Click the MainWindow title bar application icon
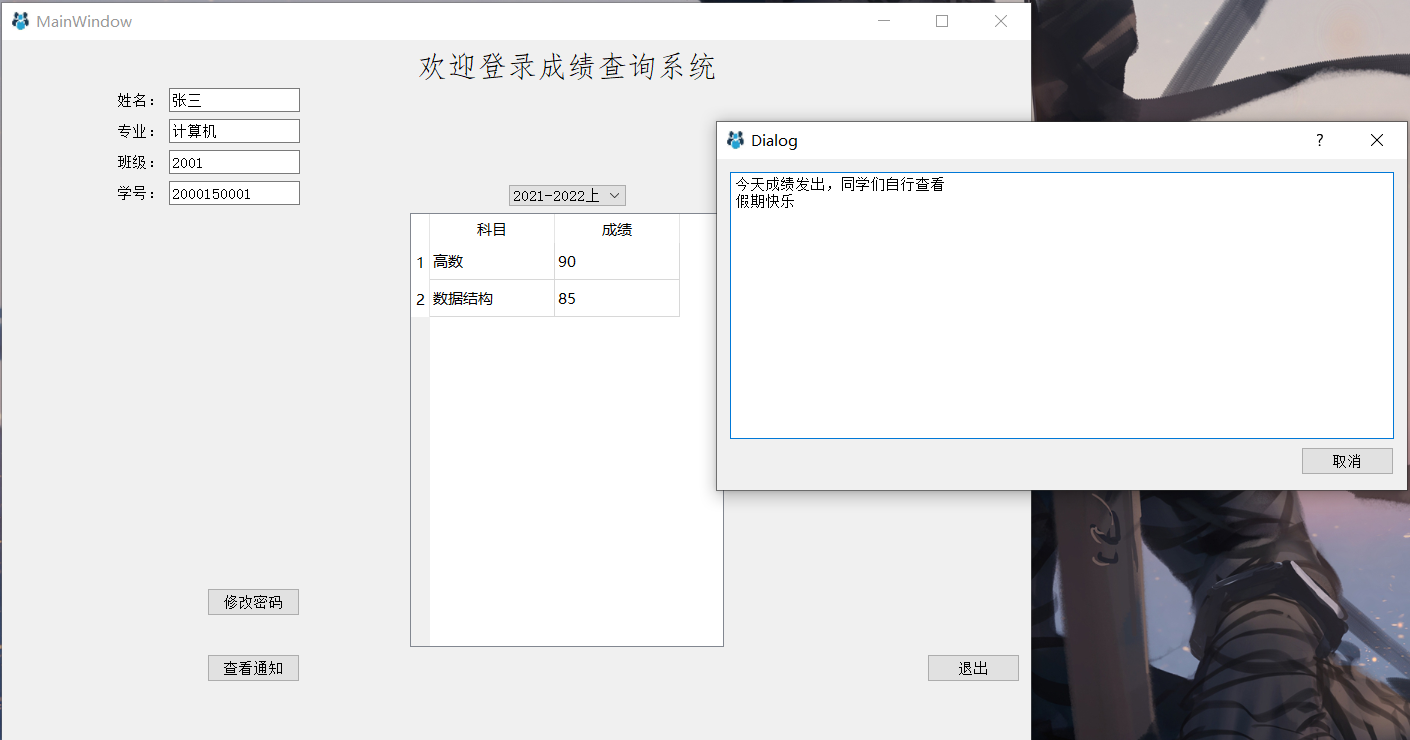The height and width of the screenshot is (740, 1410). pos(18,20)
